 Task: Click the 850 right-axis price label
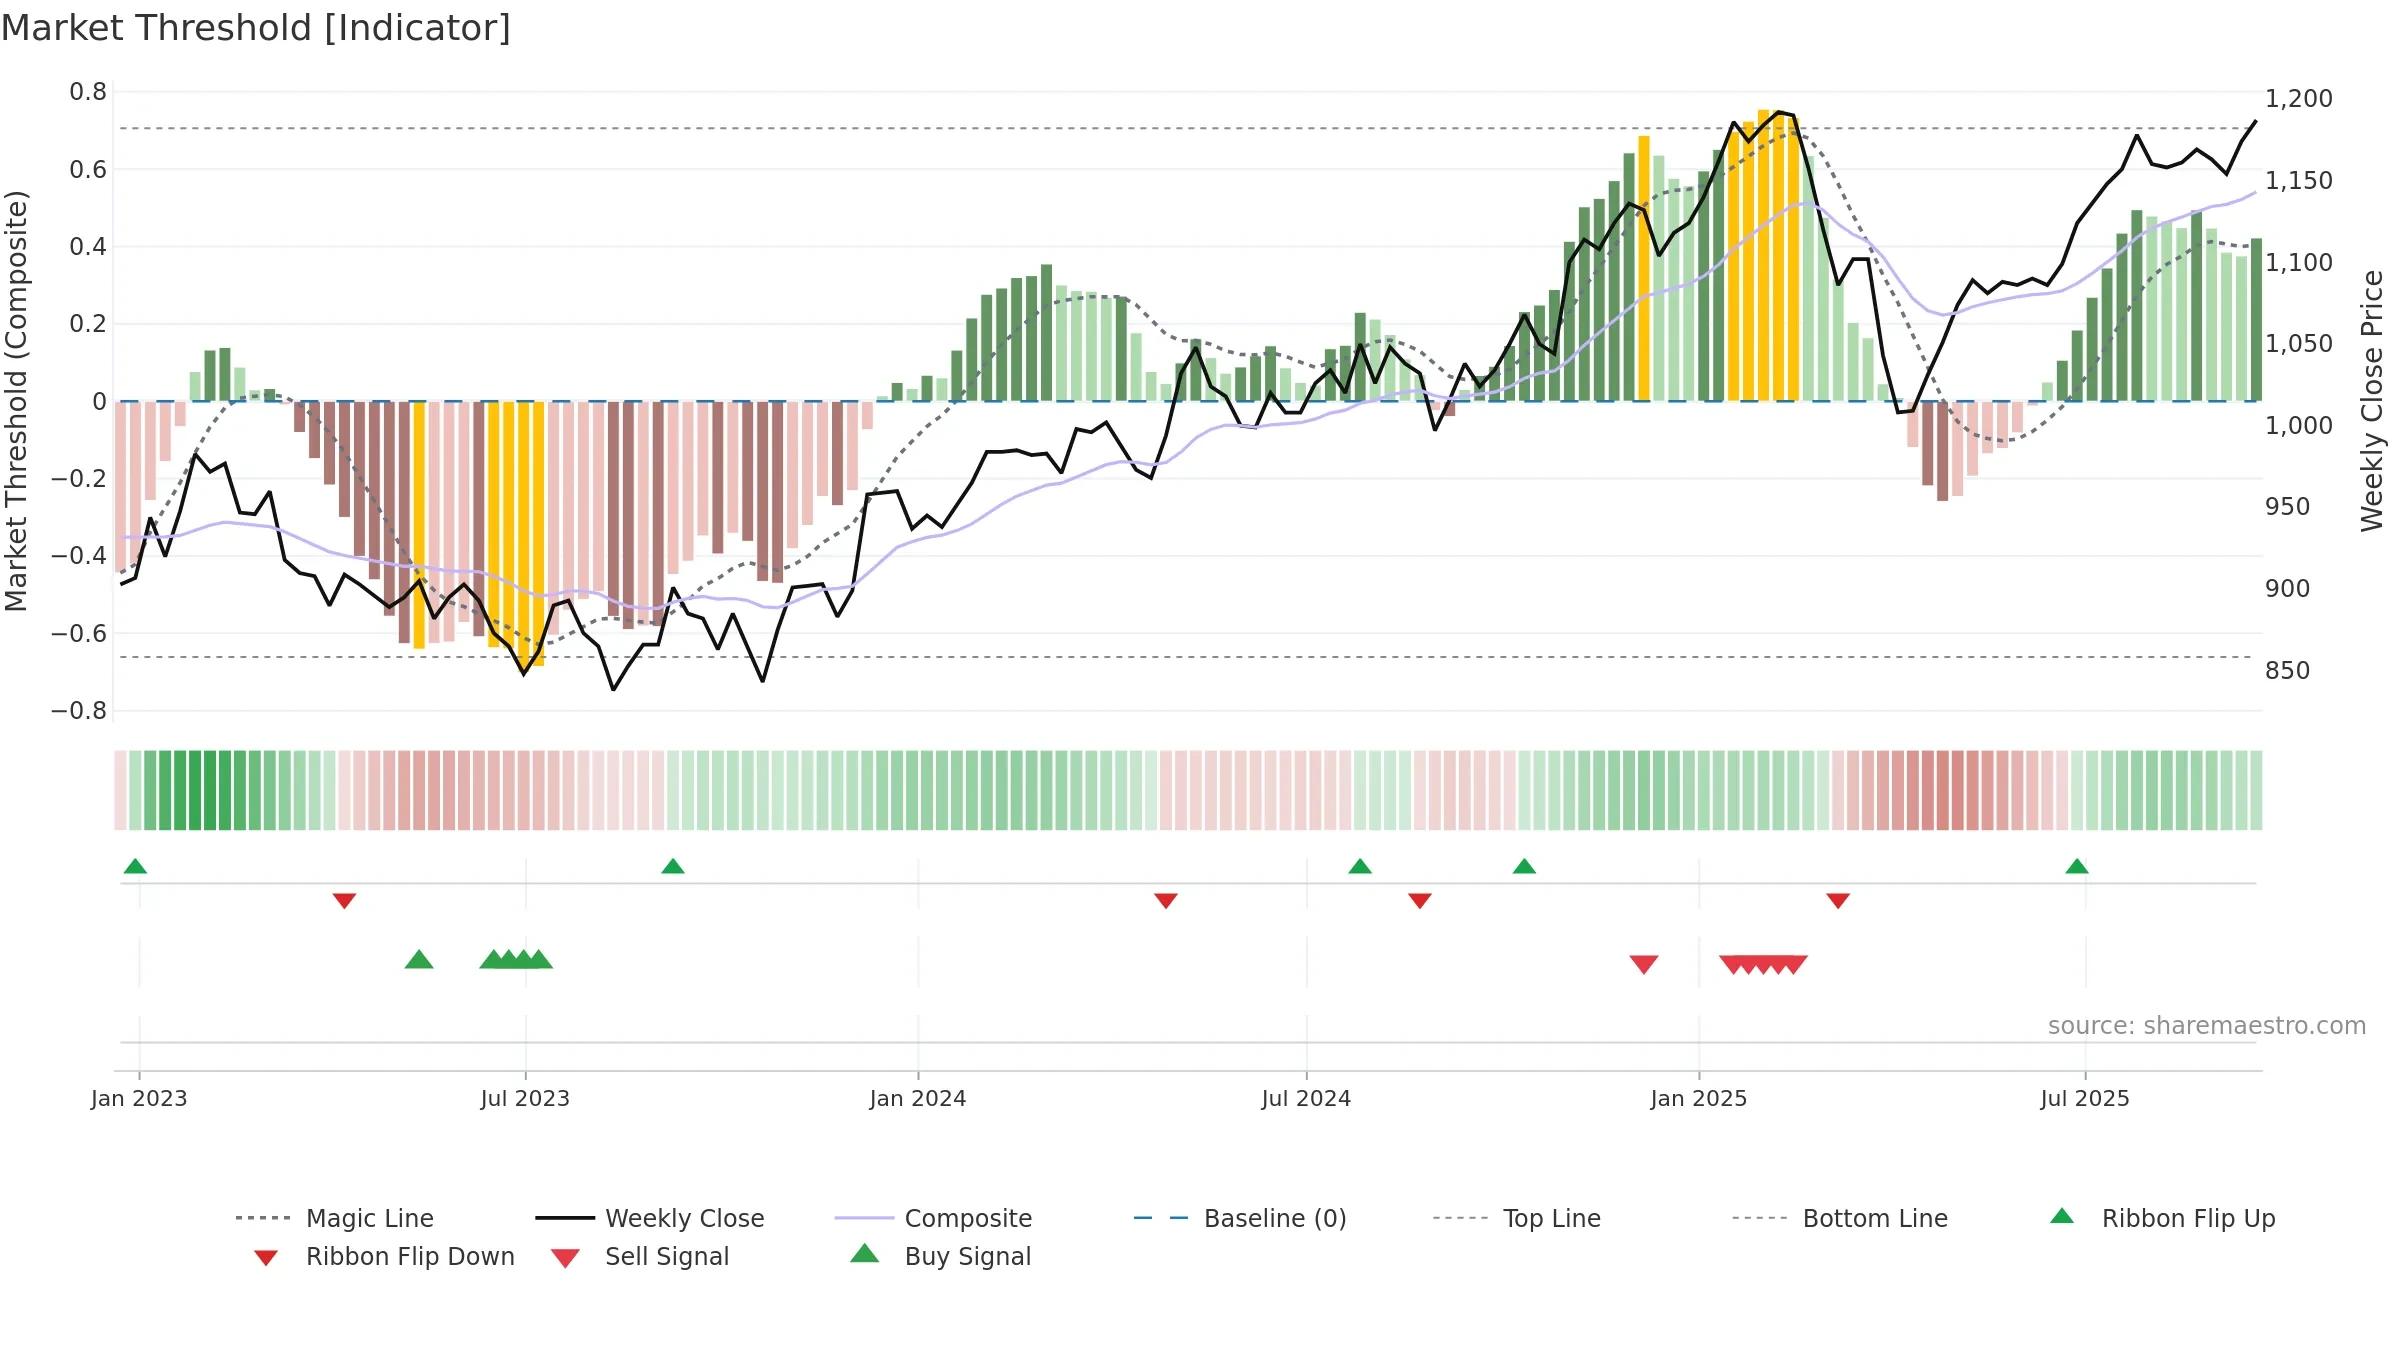point(2287,671)
